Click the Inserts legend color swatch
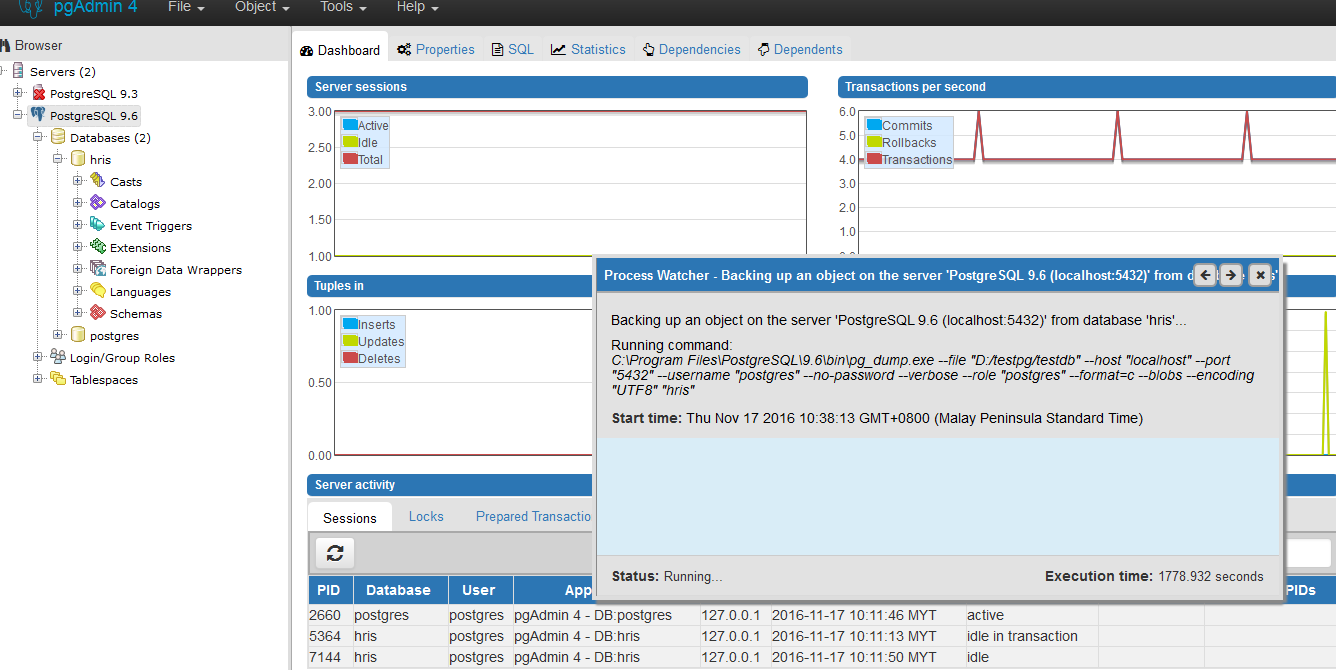This screenshot has width=1336, height=670. point(350,324)
